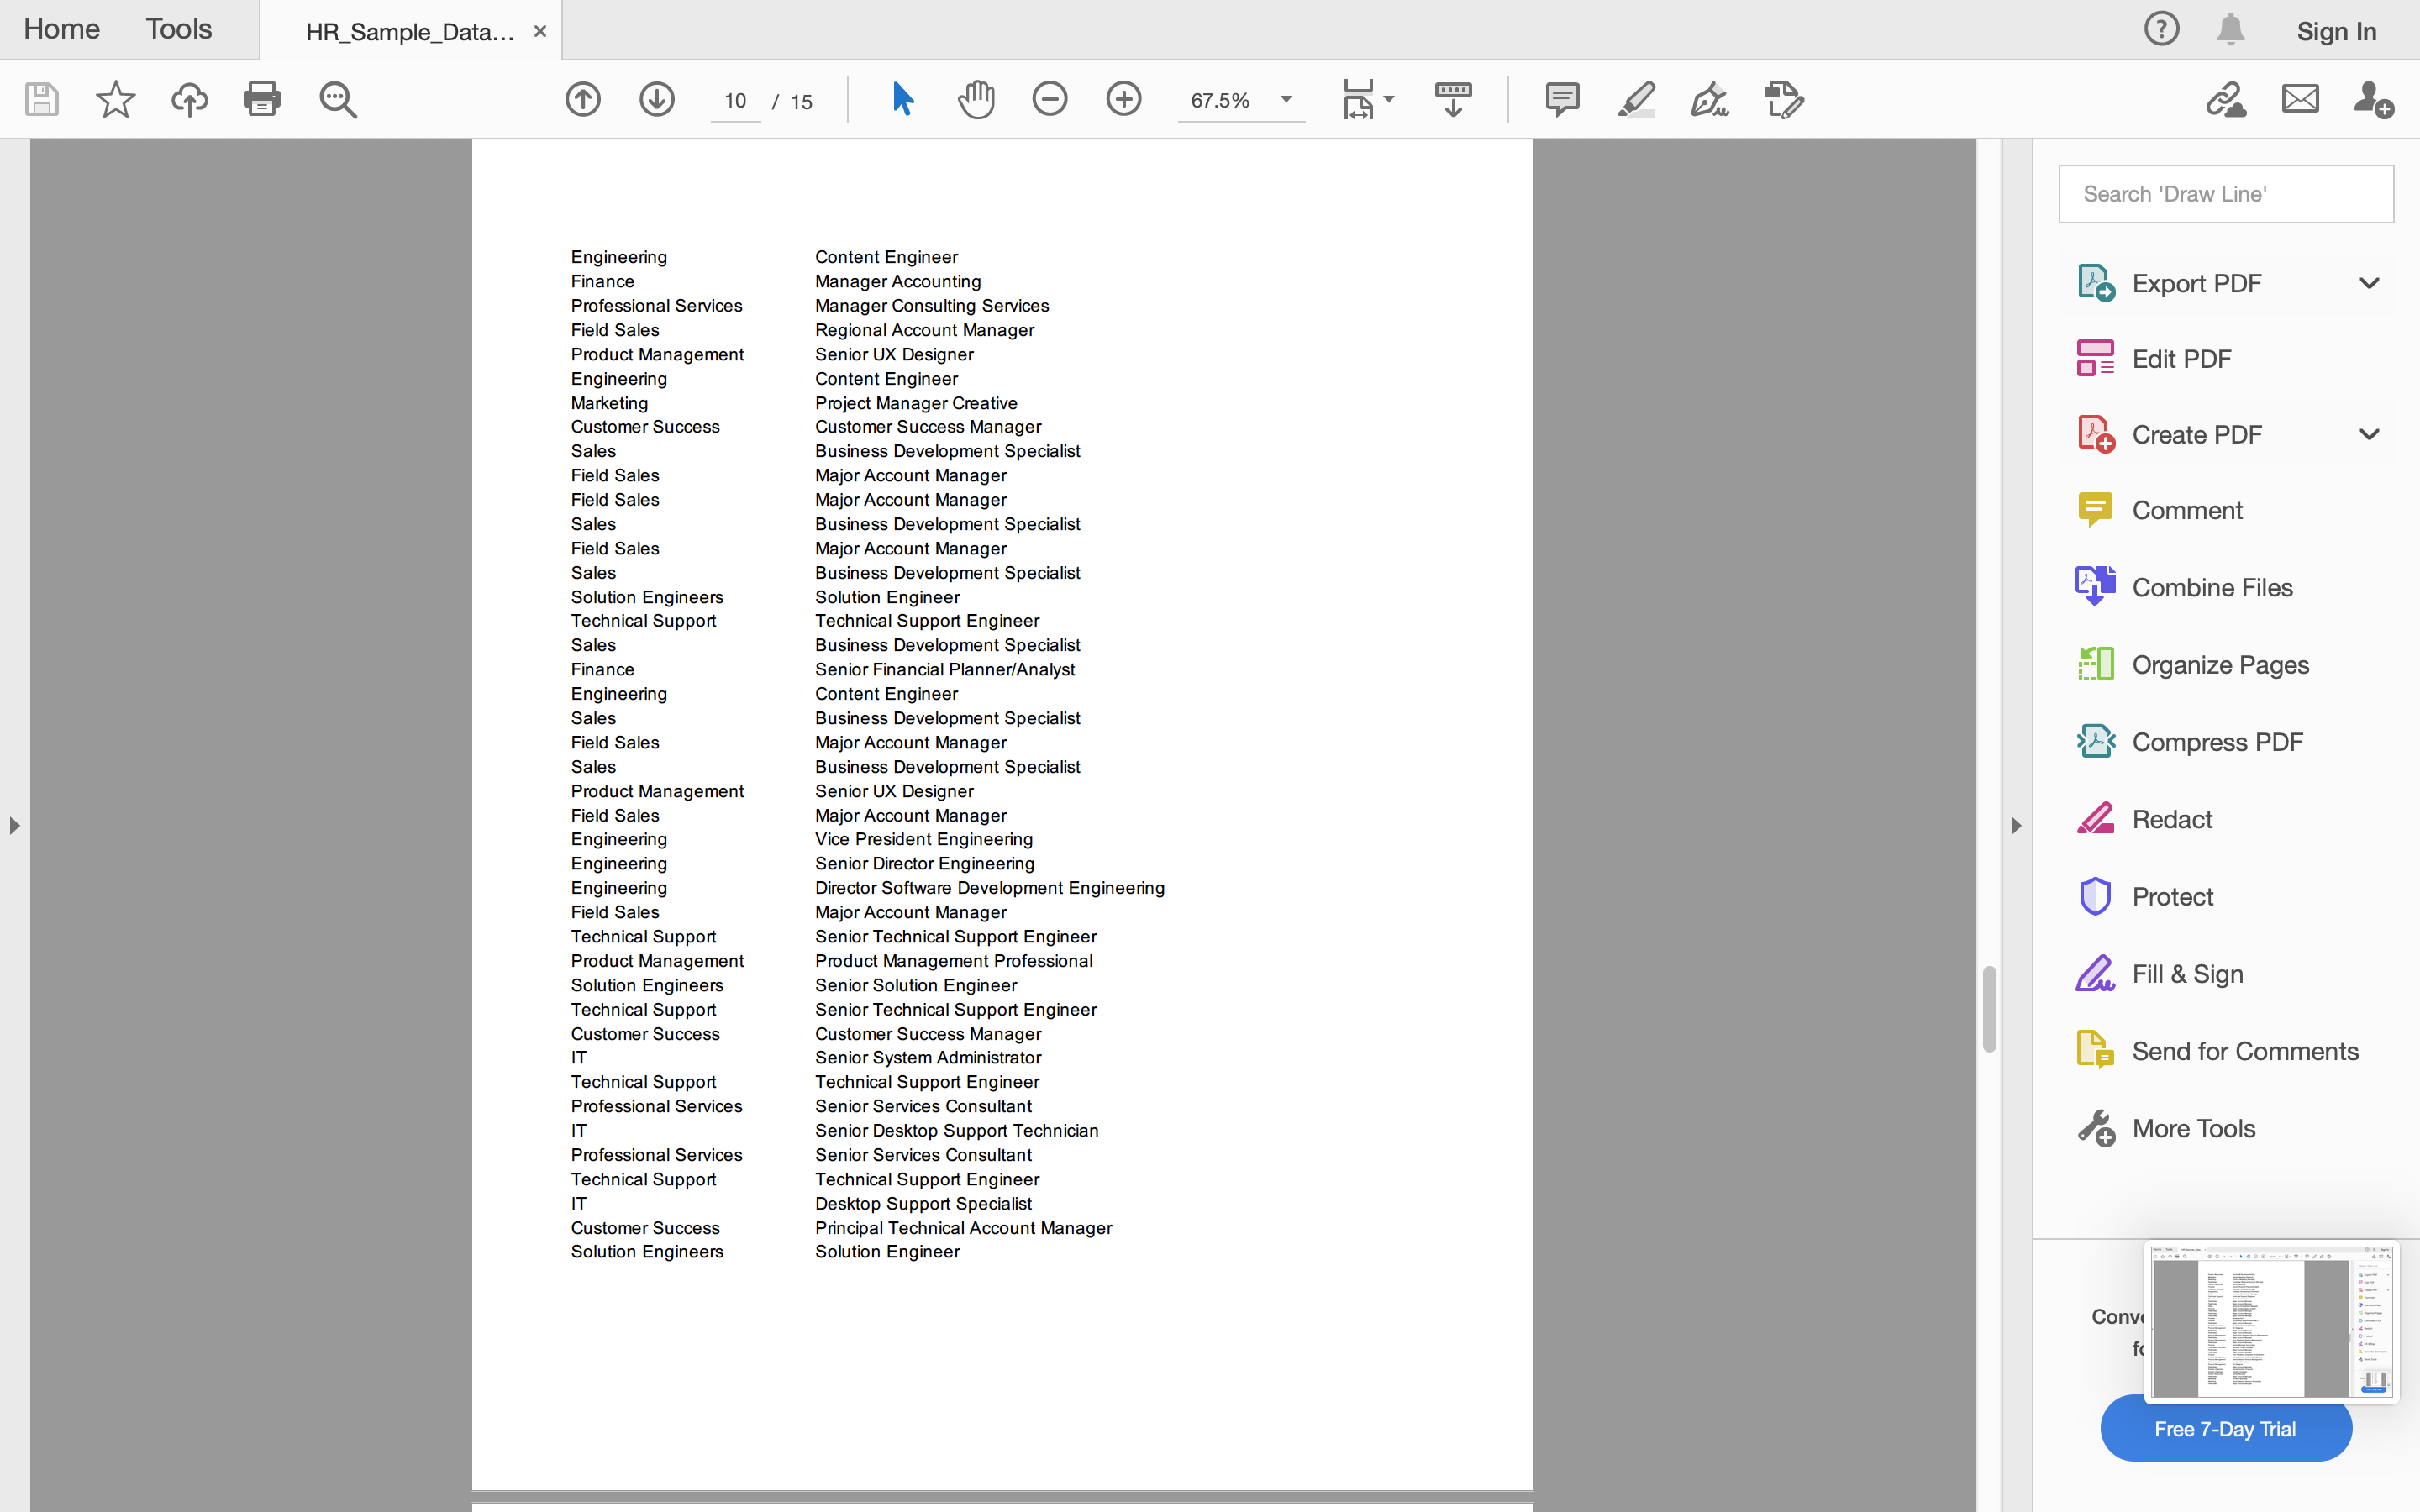Image resolution: width=2420 pixels, height=1512 pixels.
Task: Click Sign In link
Action: click(x=2336, y=31)
